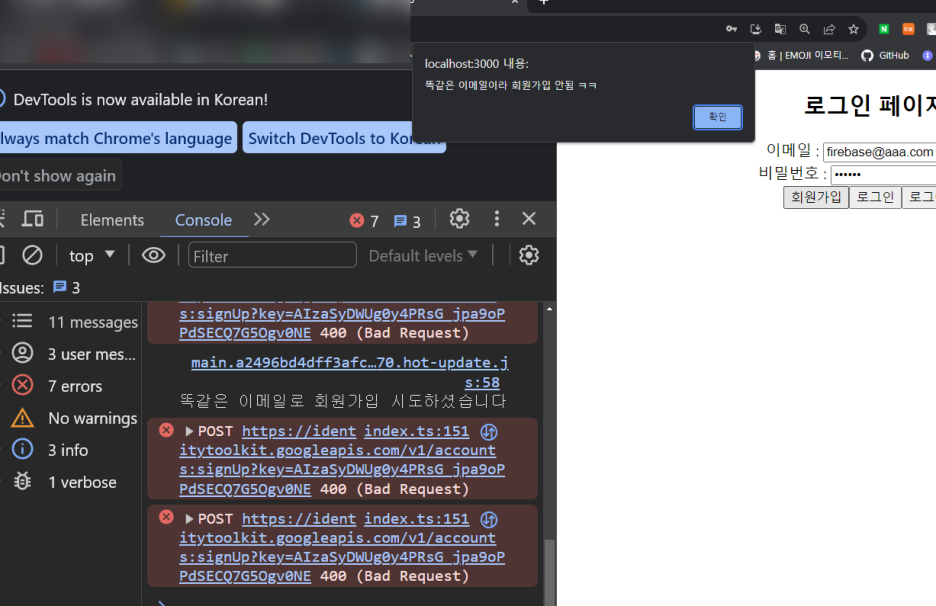The height and width of the screenshot is (606, 936).
Task: Open the Default levels dropdown
Action: (x=423, y=256)
